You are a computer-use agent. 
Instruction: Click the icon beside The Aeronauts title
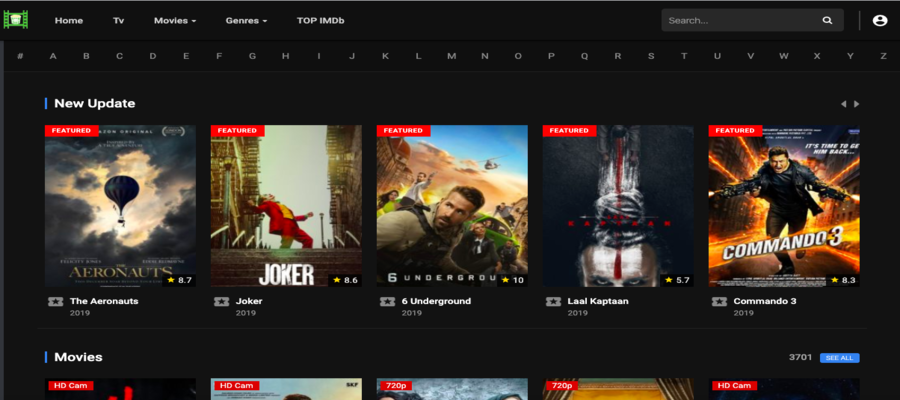[x=54, y=301]
